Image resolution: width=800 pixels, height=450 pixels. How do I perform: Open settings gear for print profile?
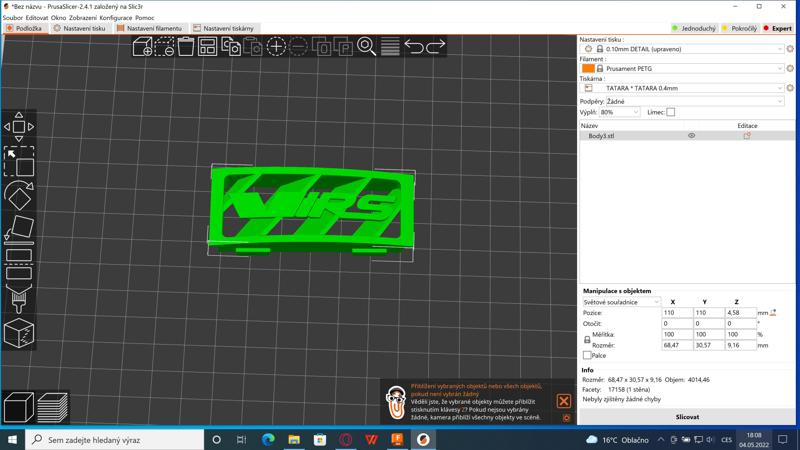pos(790,49)
